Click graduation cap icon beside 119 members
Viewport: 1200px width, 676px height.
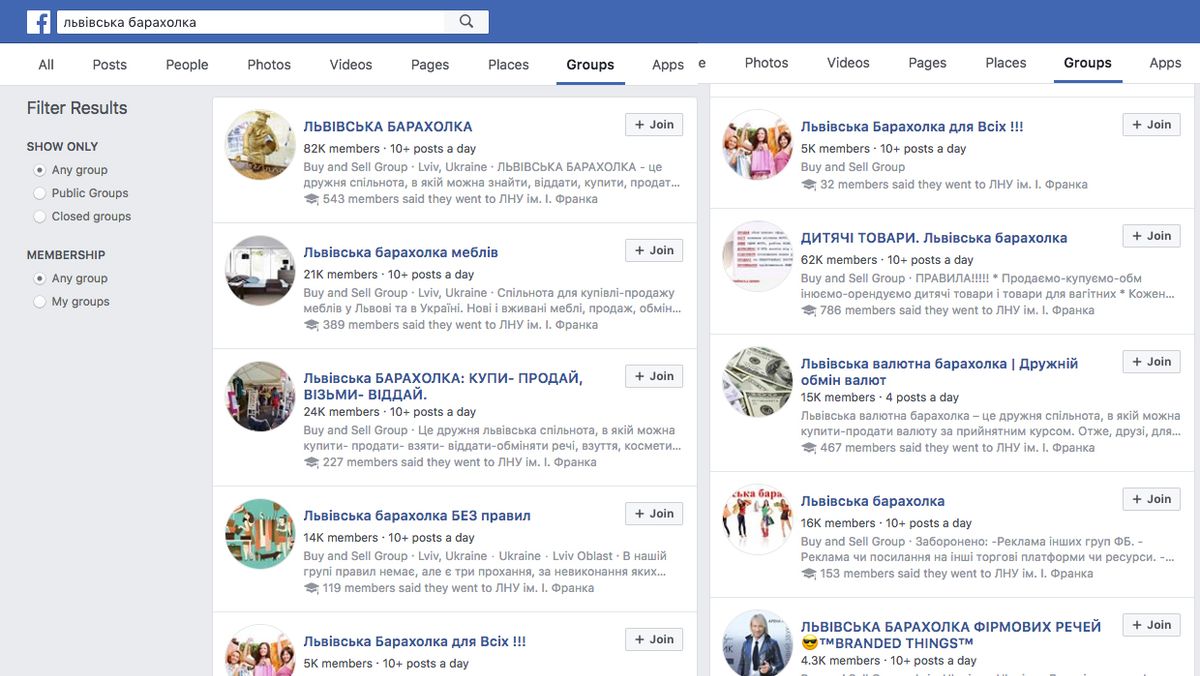pos(311,588)
